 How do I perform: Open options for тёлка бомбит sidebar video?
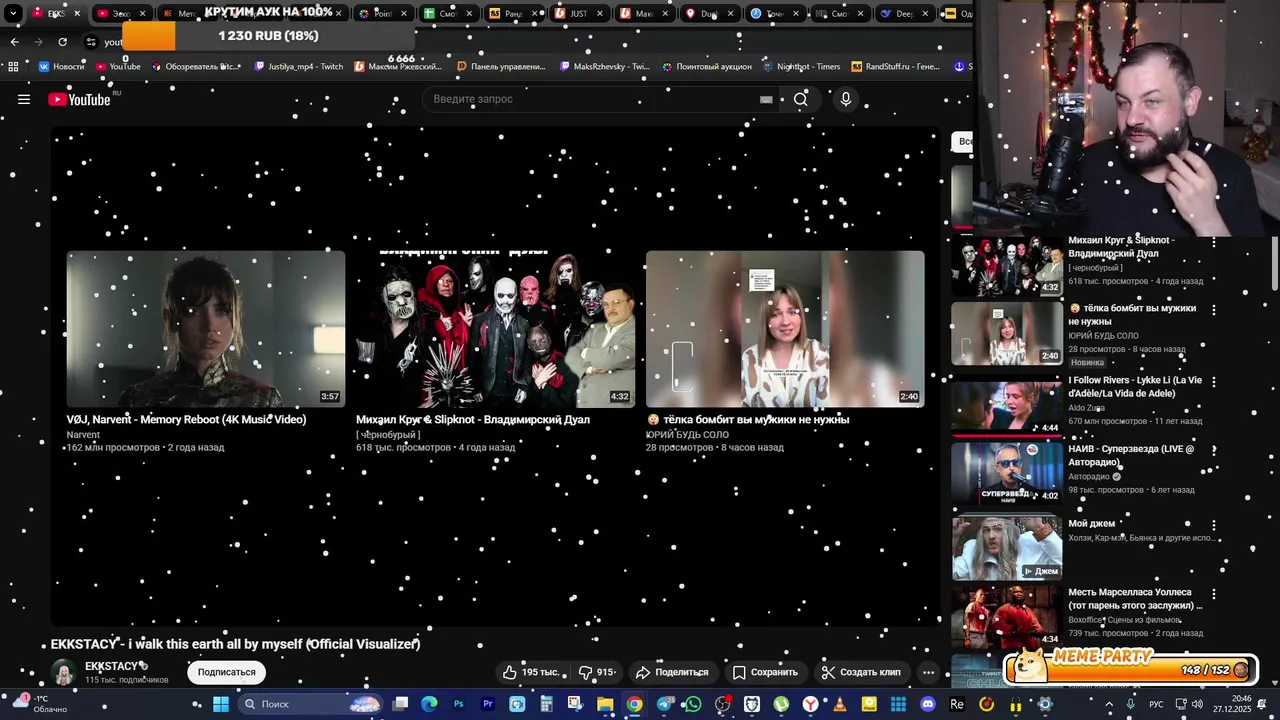pyautogui.click(x=1214, y=311)
